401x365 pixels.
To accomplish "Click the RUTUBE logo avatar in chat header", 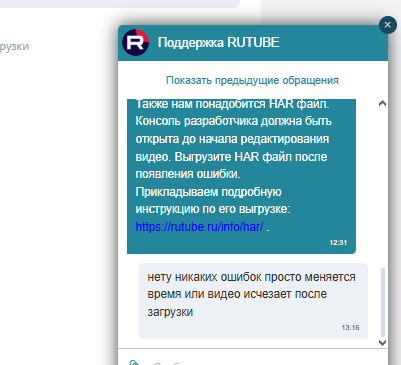I will point(135,42).
